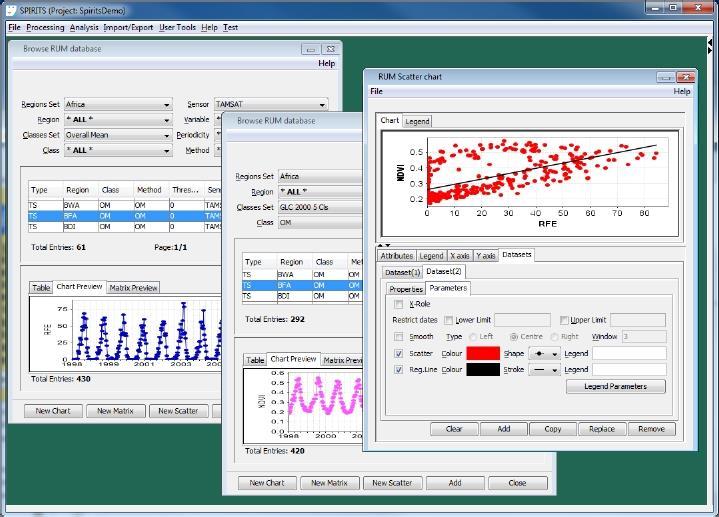Screen dimensions: 719x517
Task: Open the Import/Export menu
Action: coord(128,27)
